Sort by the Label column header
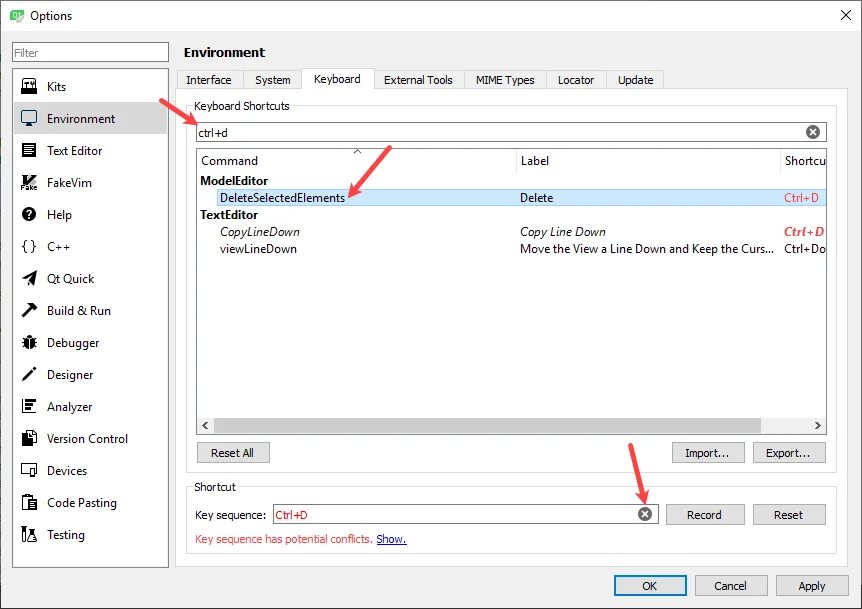The height and width of the screenshot is (609, 862). tap(648, 160)
